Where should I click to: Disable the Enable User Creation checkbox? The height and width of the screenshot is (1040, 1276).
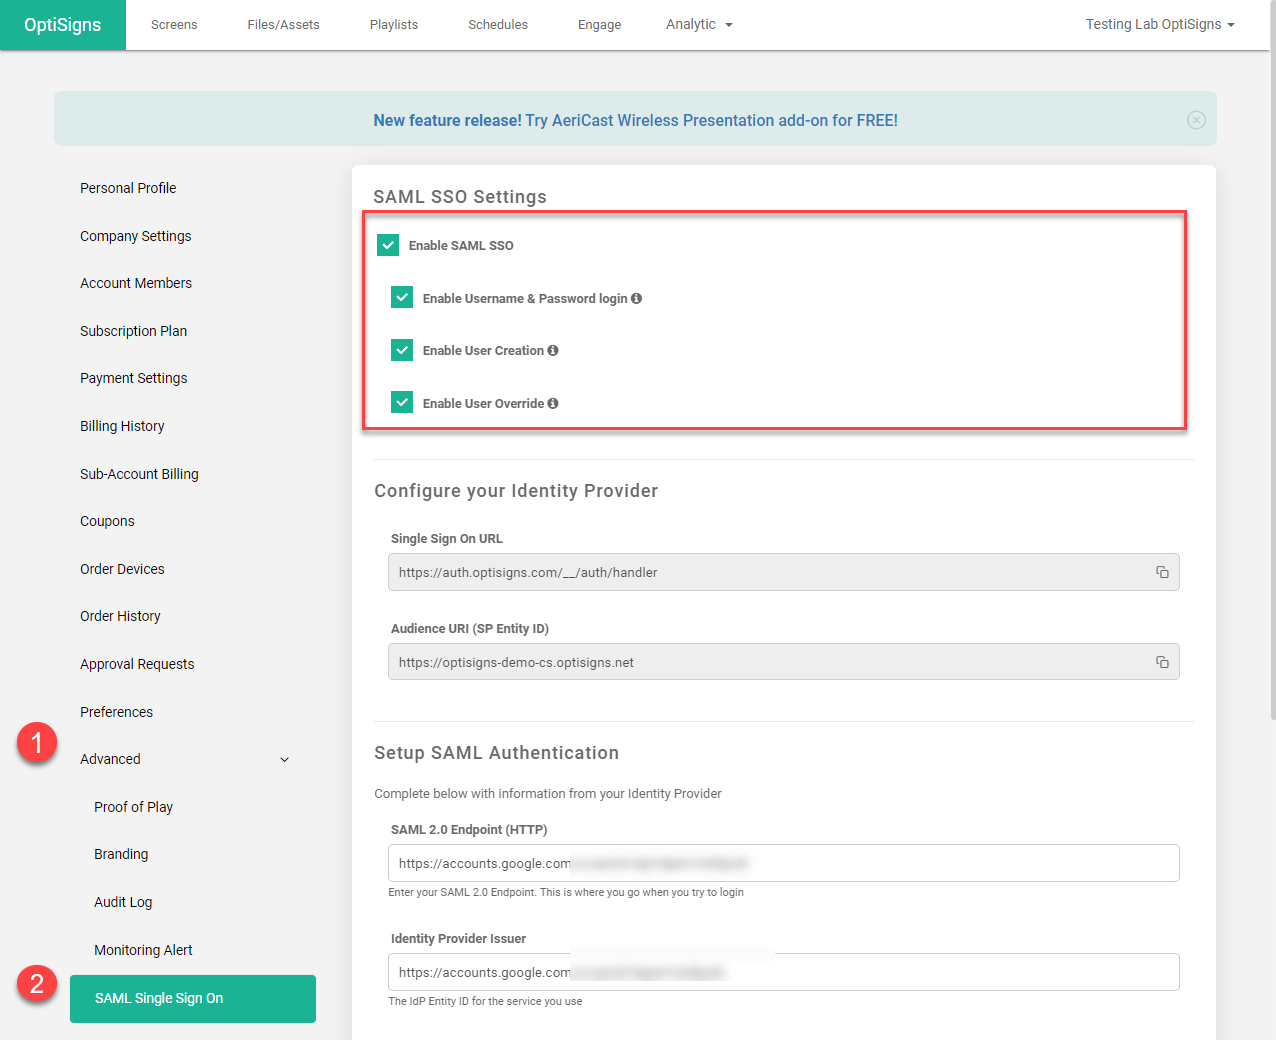pyautogui.click(x=402, y=350)
